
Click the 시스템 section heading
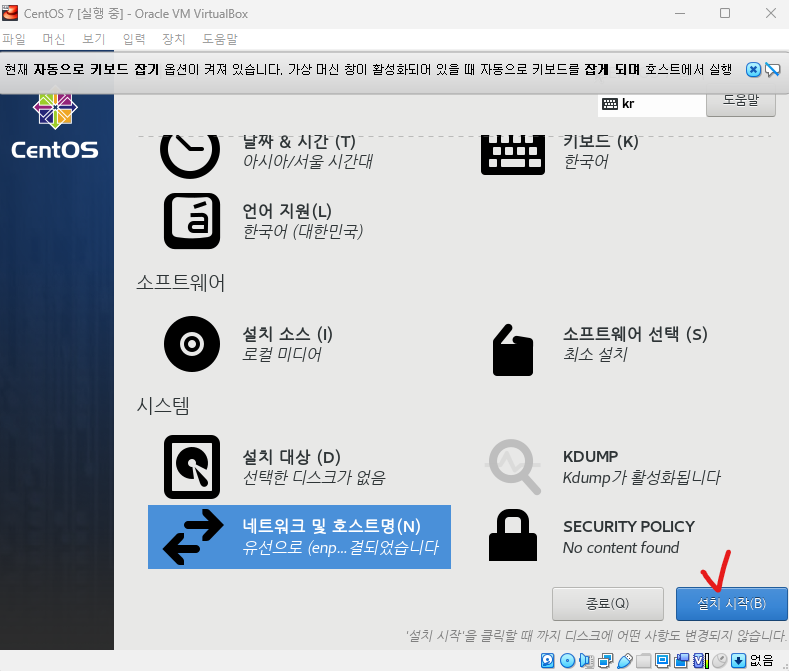click(163, 405)
